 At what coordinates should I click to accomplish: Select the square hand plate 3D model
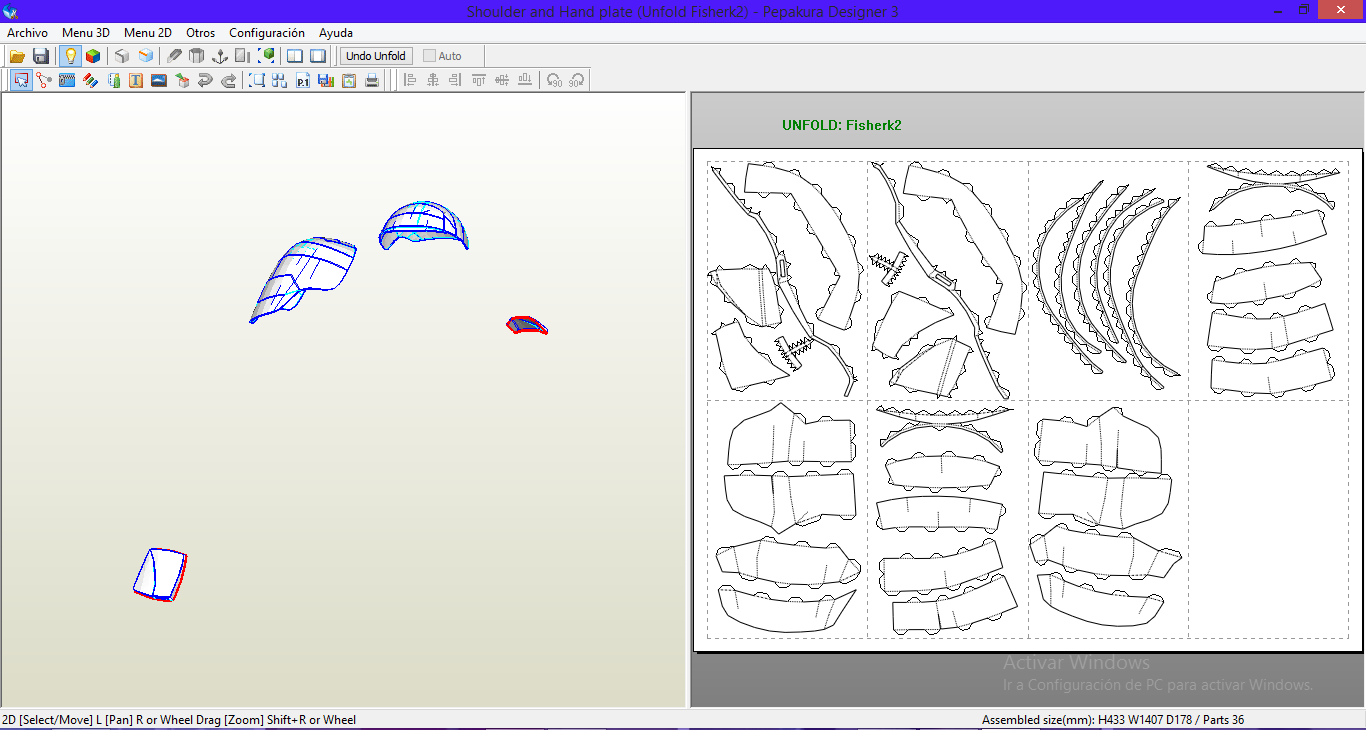[161, 574]
